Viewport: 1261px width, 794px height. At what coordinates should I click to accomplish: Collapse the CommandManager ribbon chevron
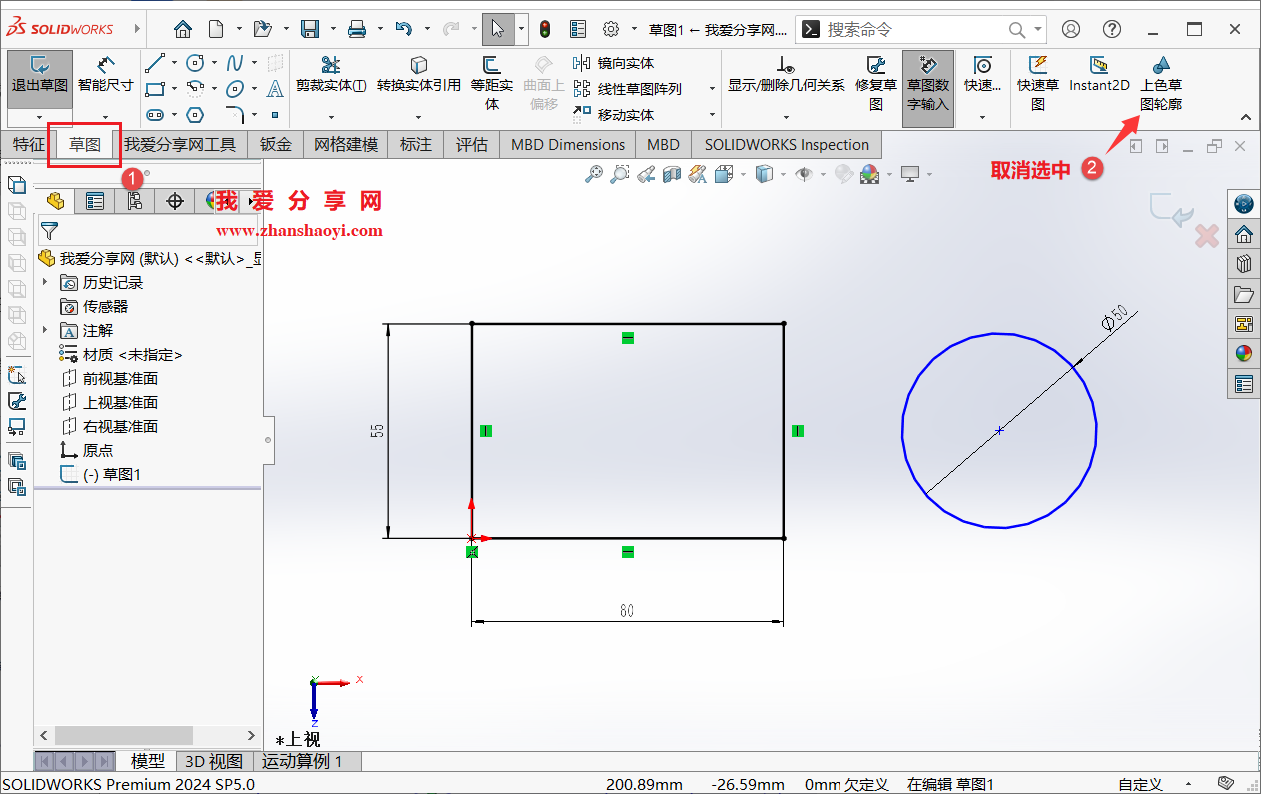pyautogui.click(x=1245, y=117)
